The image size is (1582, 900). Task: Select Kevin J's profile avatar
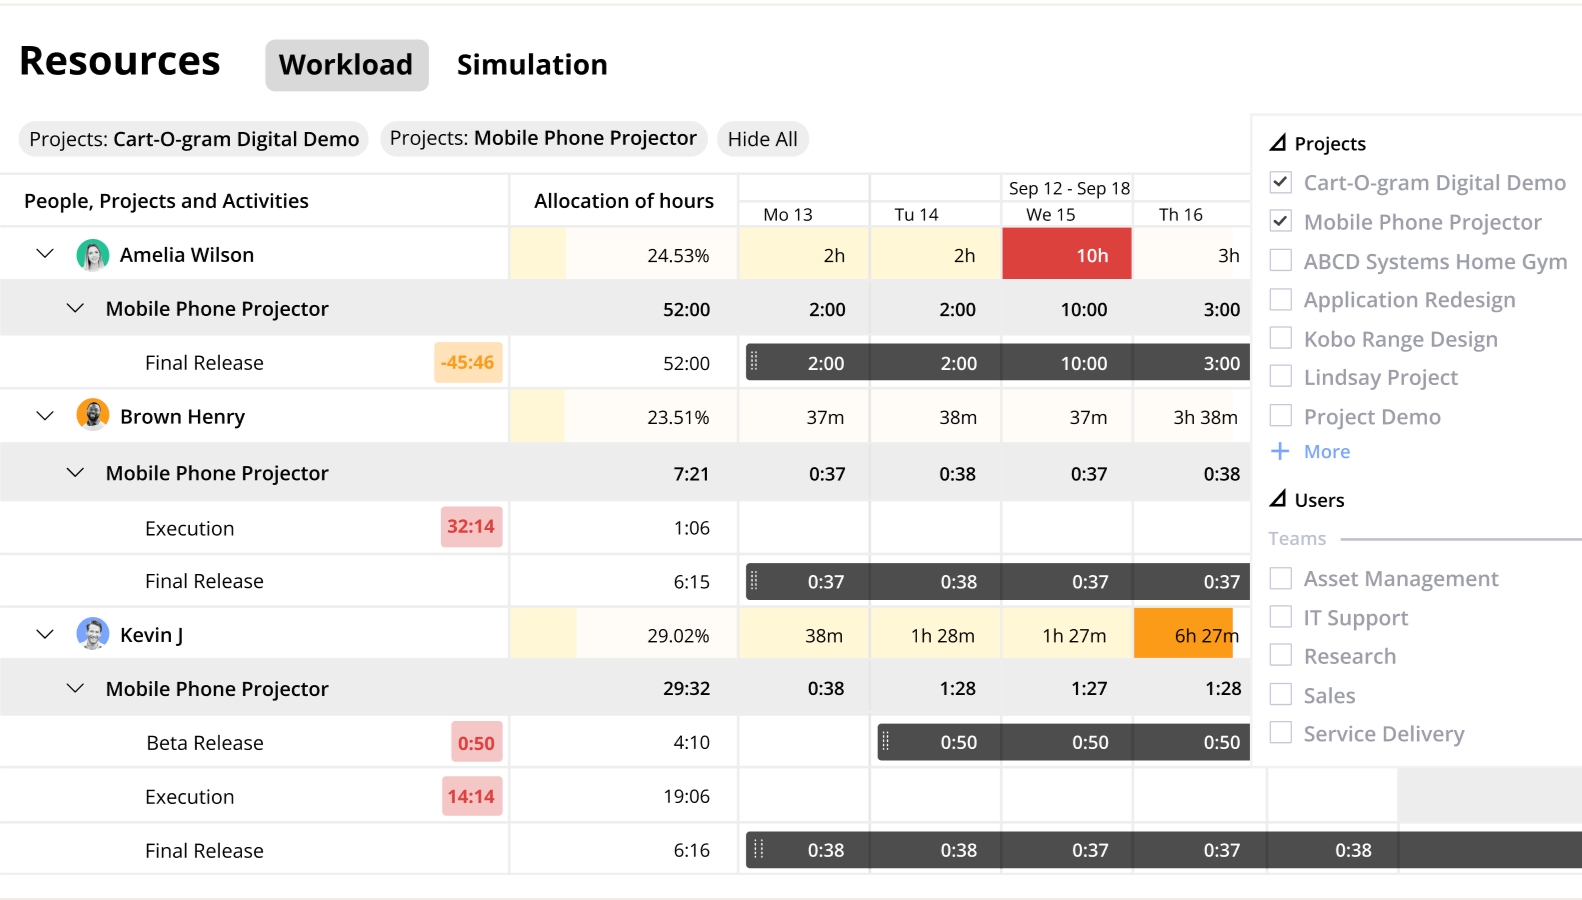[92, 633]
